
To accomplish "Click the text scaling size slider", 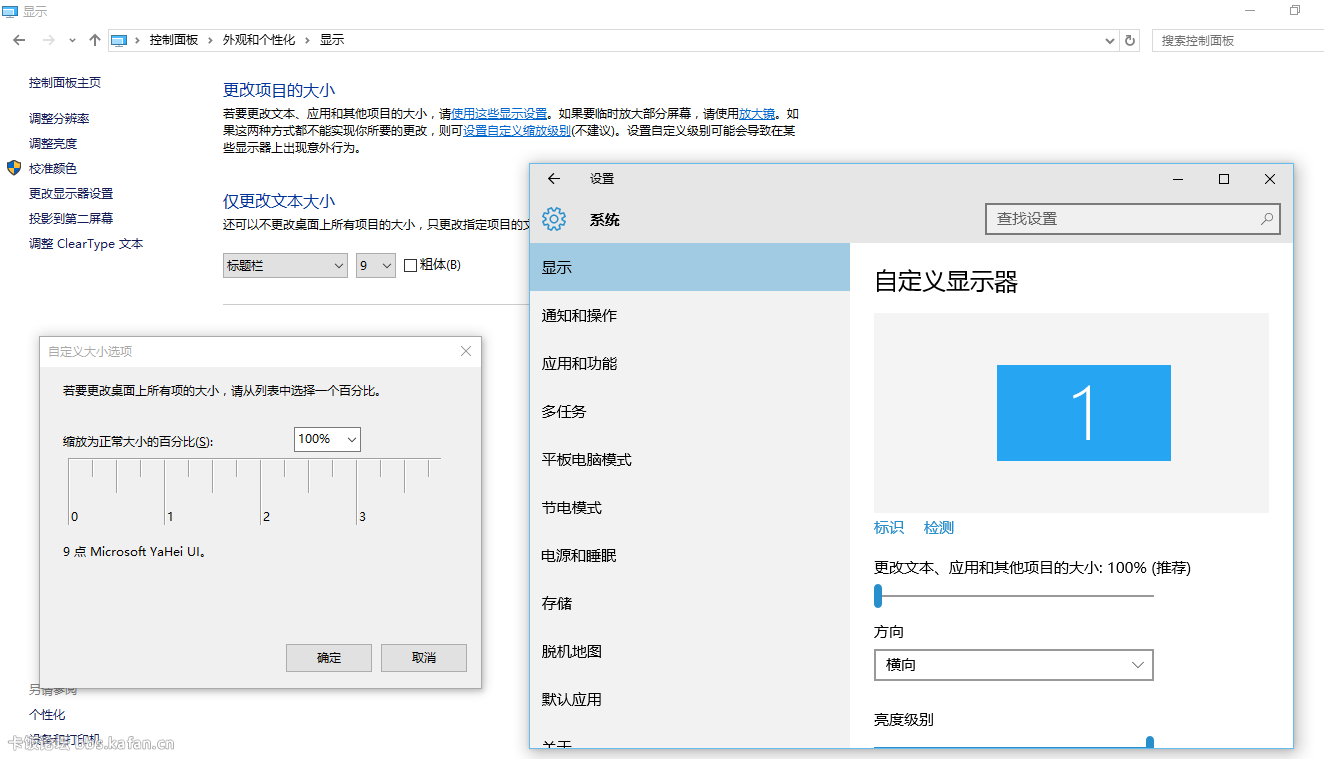I will [x=1014, y=596].
